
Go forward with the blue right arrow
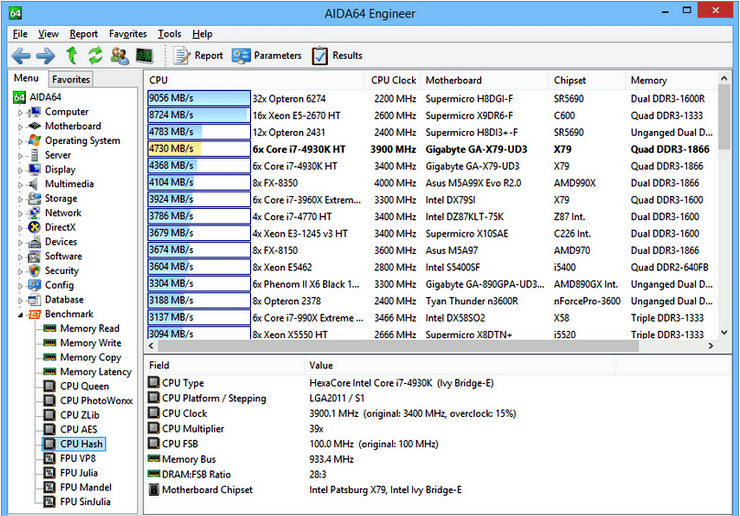[x=45, y=56]
